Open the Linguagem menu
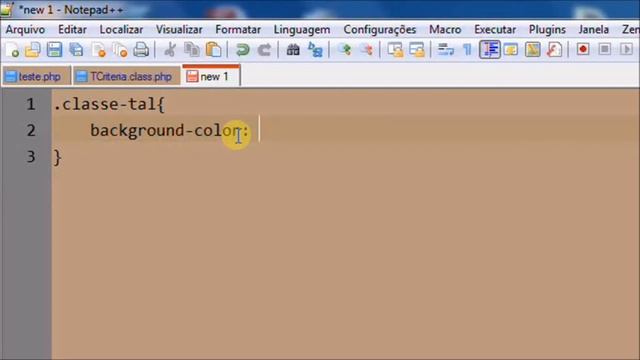 (x=302, y=29)
